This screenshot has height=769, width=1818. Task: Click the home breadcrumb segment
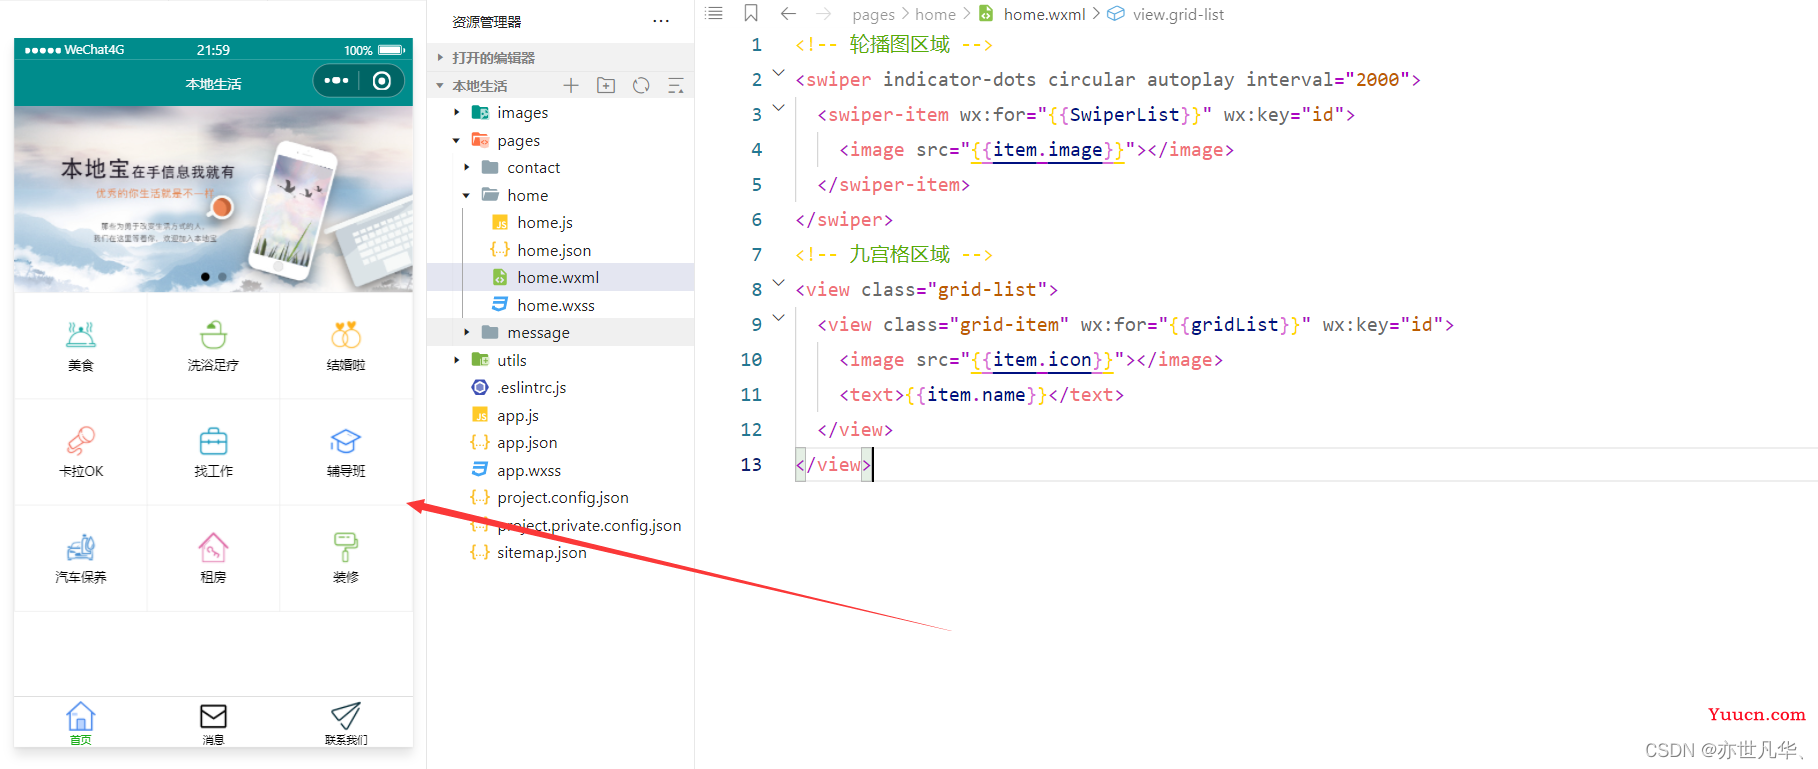[935, 15]
